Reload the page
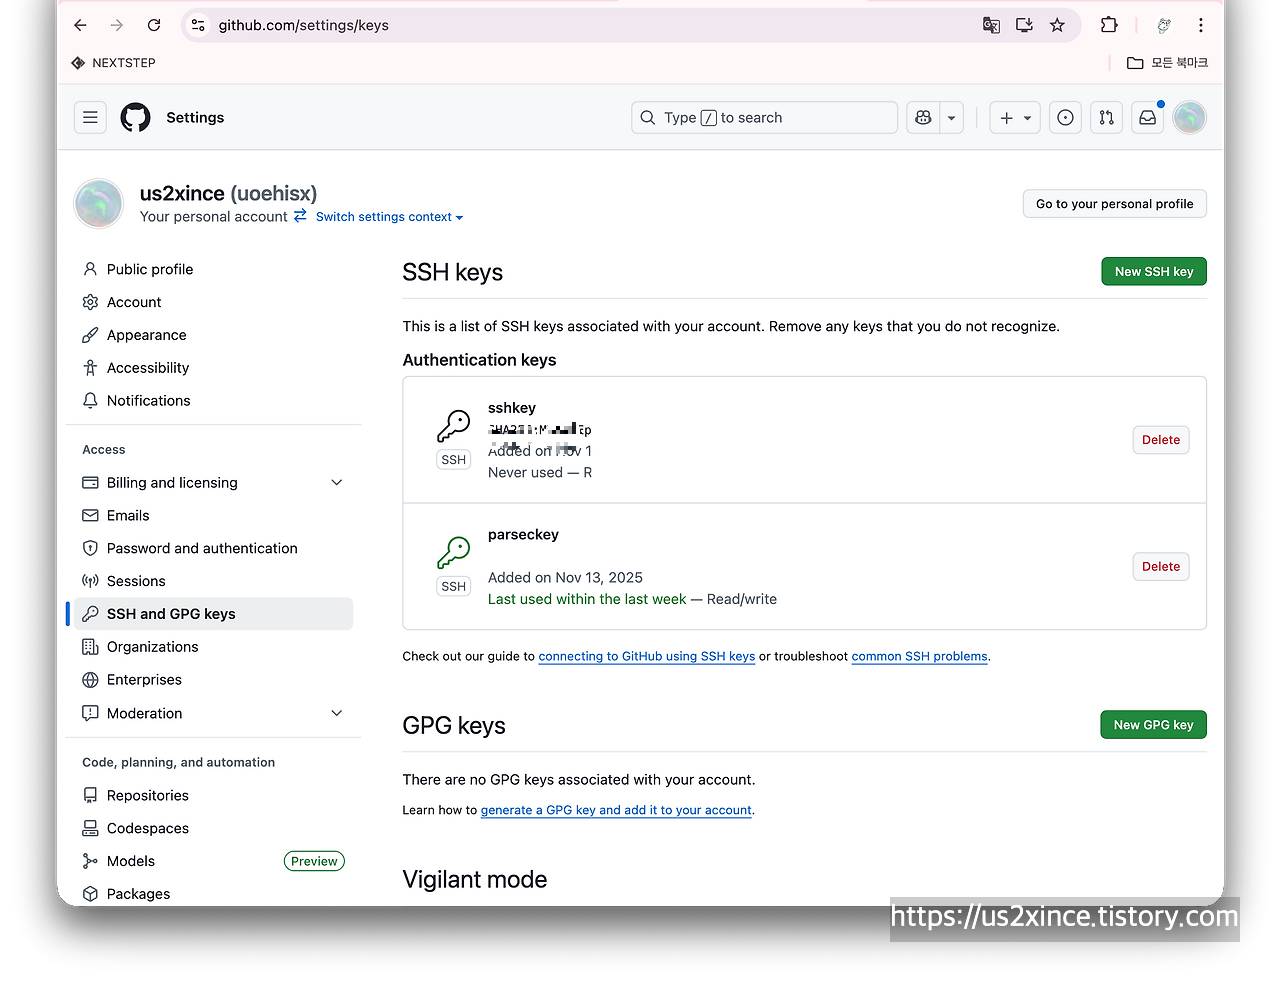This screenshot has height=982, width=1280. [154, 25]
